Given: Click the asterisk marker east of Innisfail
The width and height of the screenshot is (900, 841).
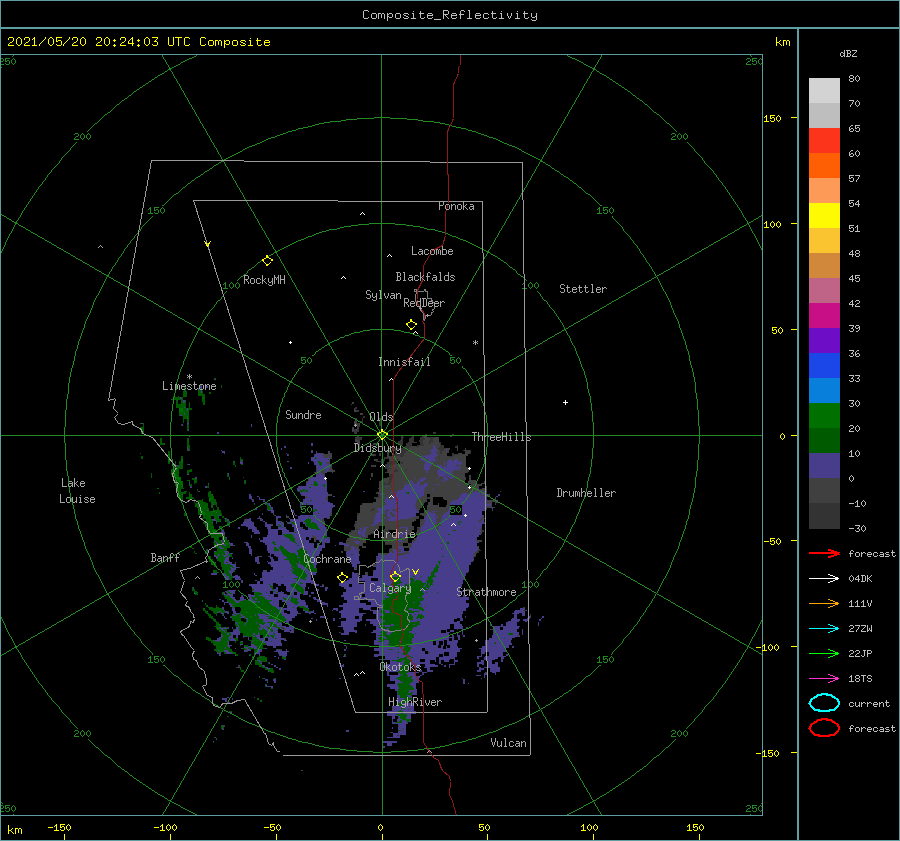Looking at the screenshot, I should click(475, 343).
